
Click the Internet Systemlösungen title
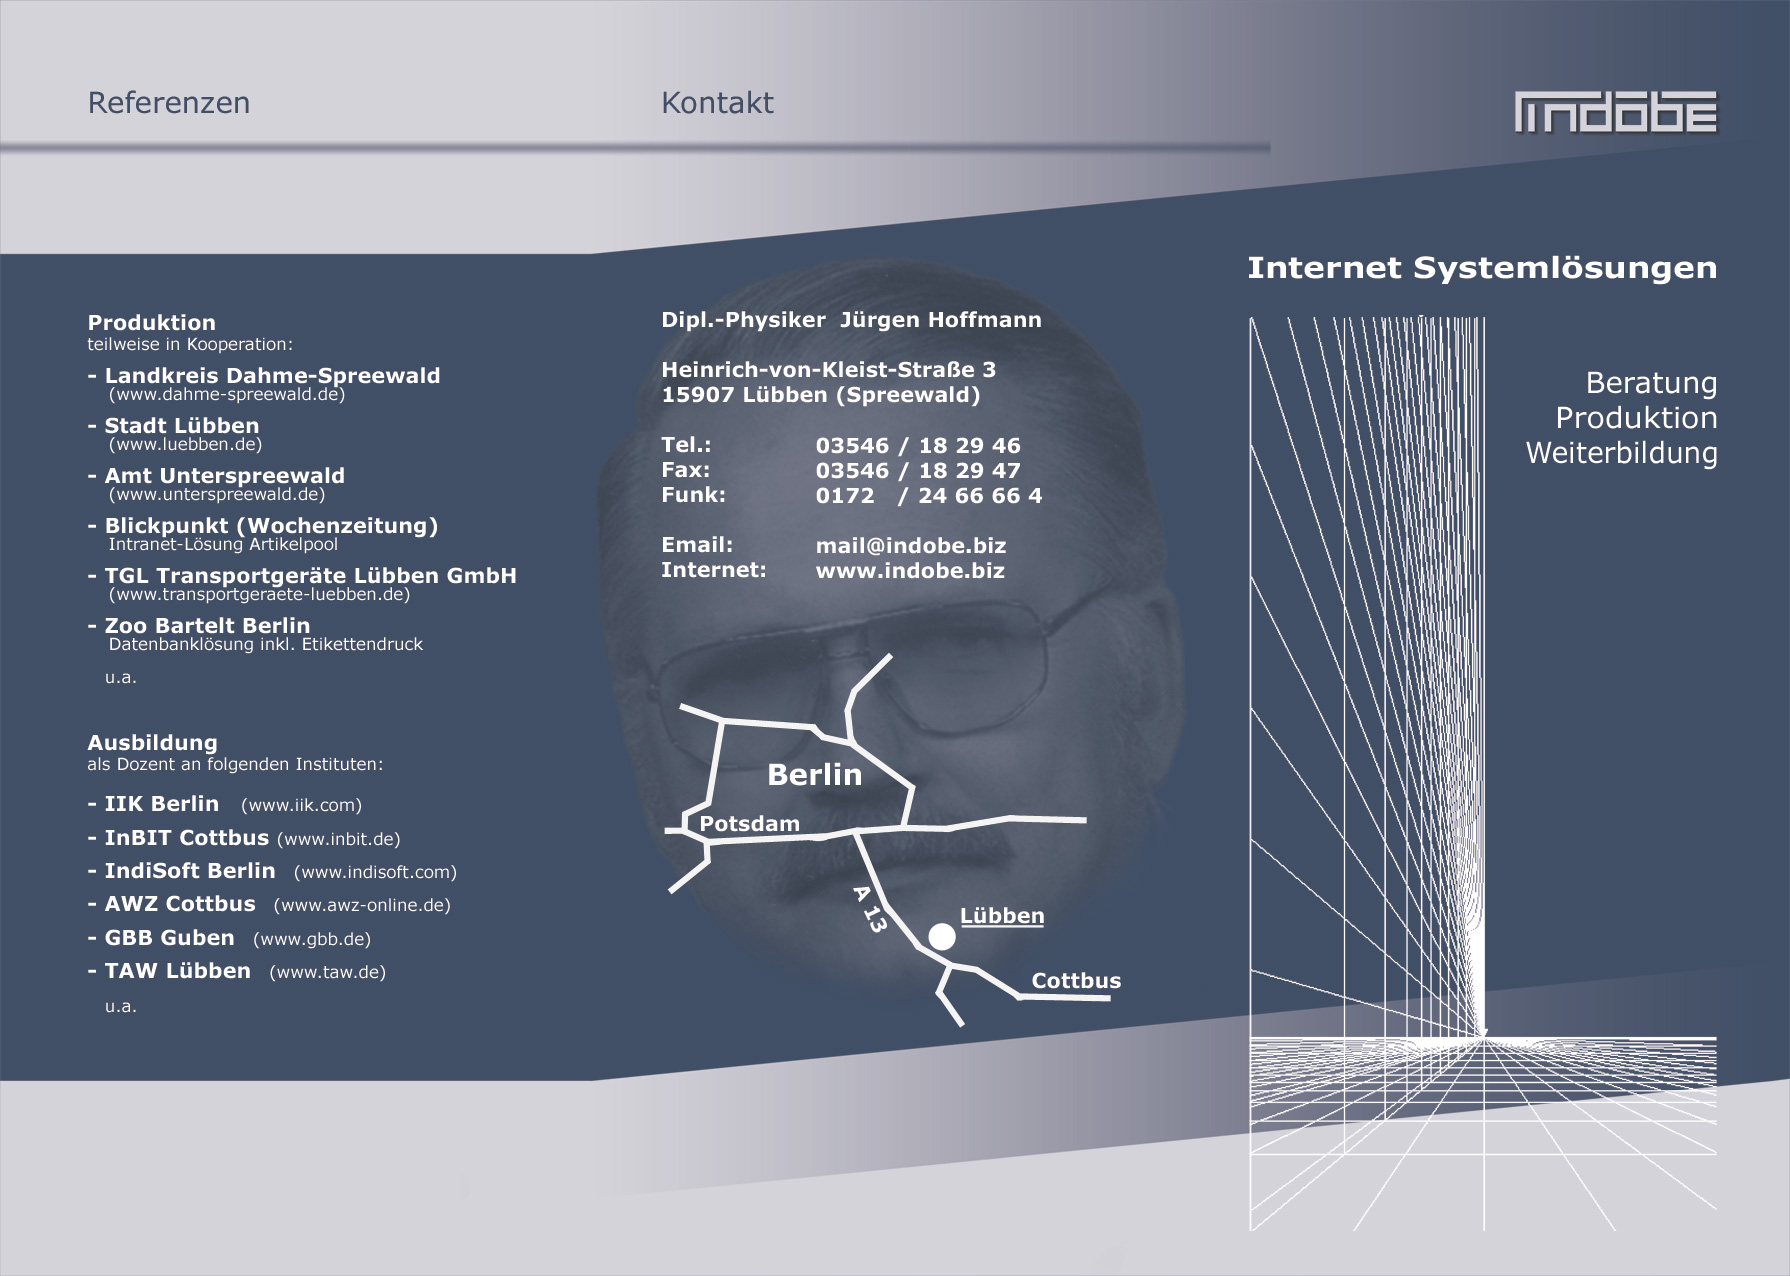click(1481, 268)
